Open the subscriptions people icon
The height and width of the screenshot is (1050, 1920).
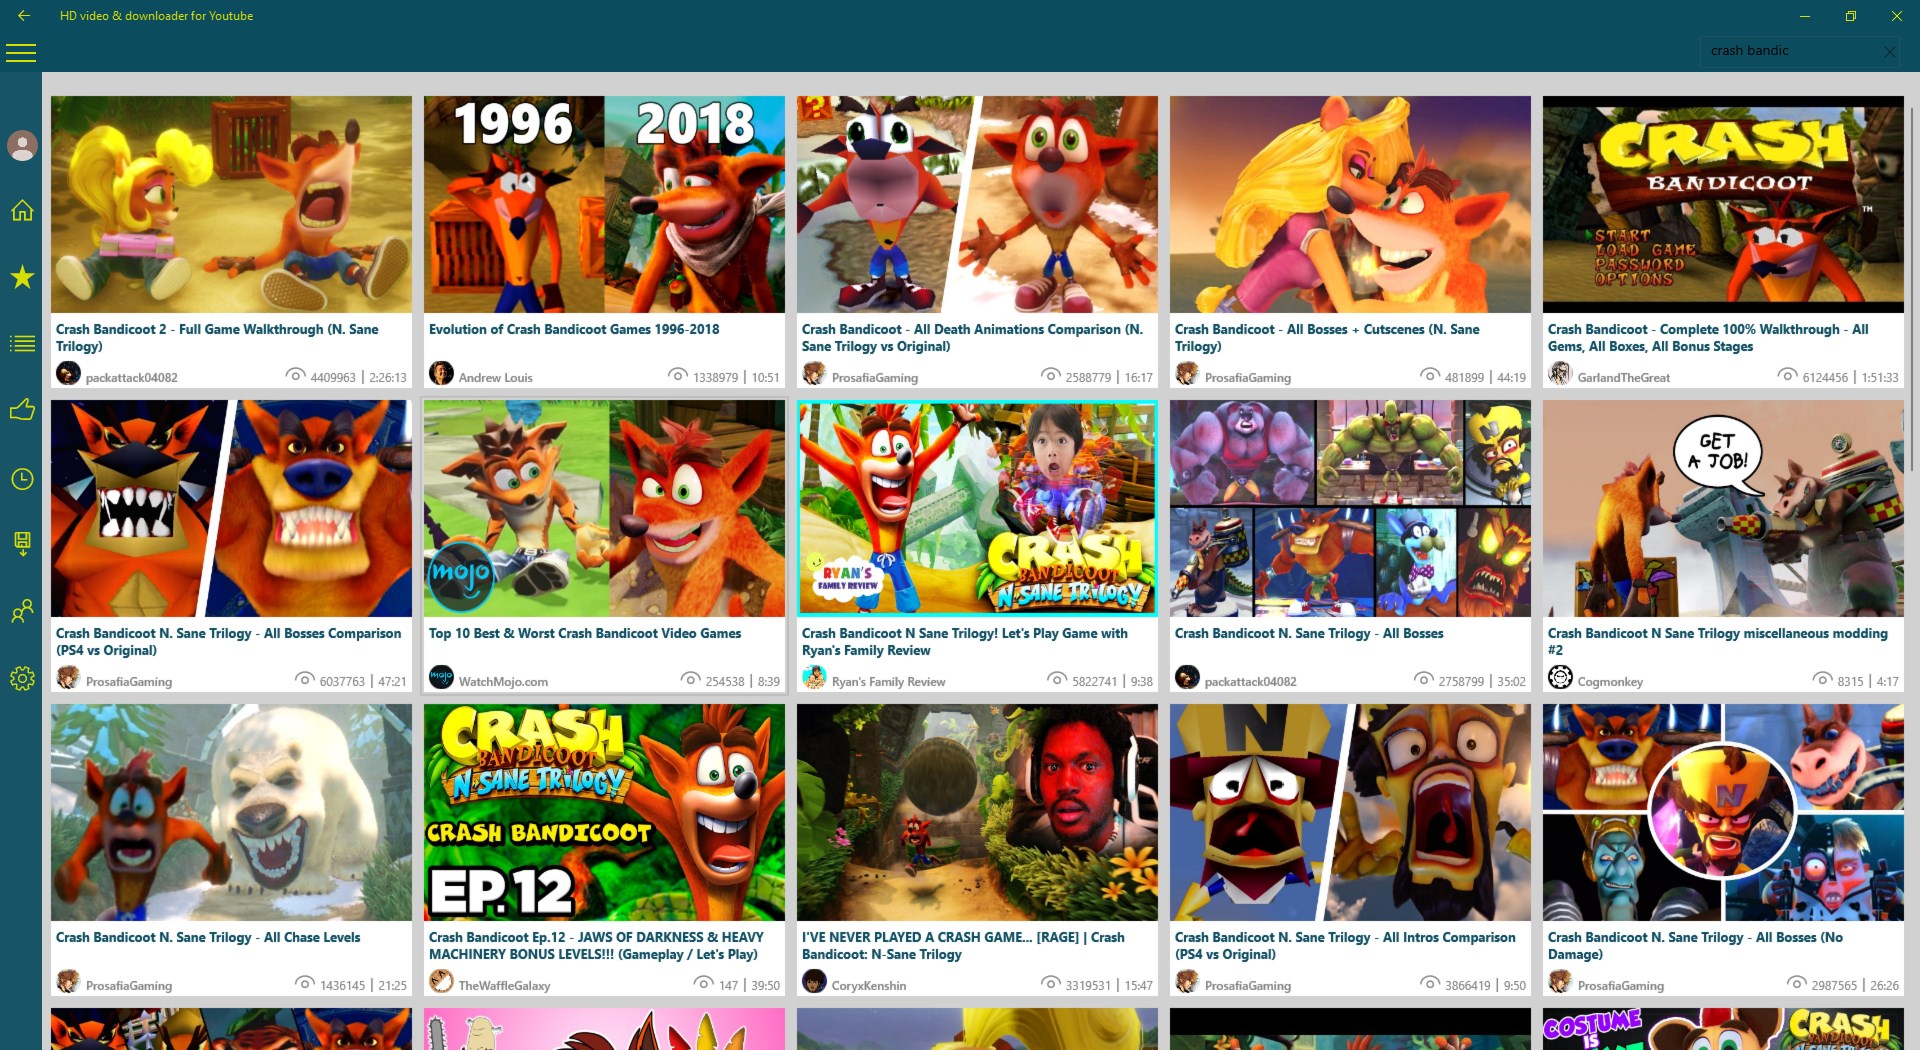click(x=22, y=611)
